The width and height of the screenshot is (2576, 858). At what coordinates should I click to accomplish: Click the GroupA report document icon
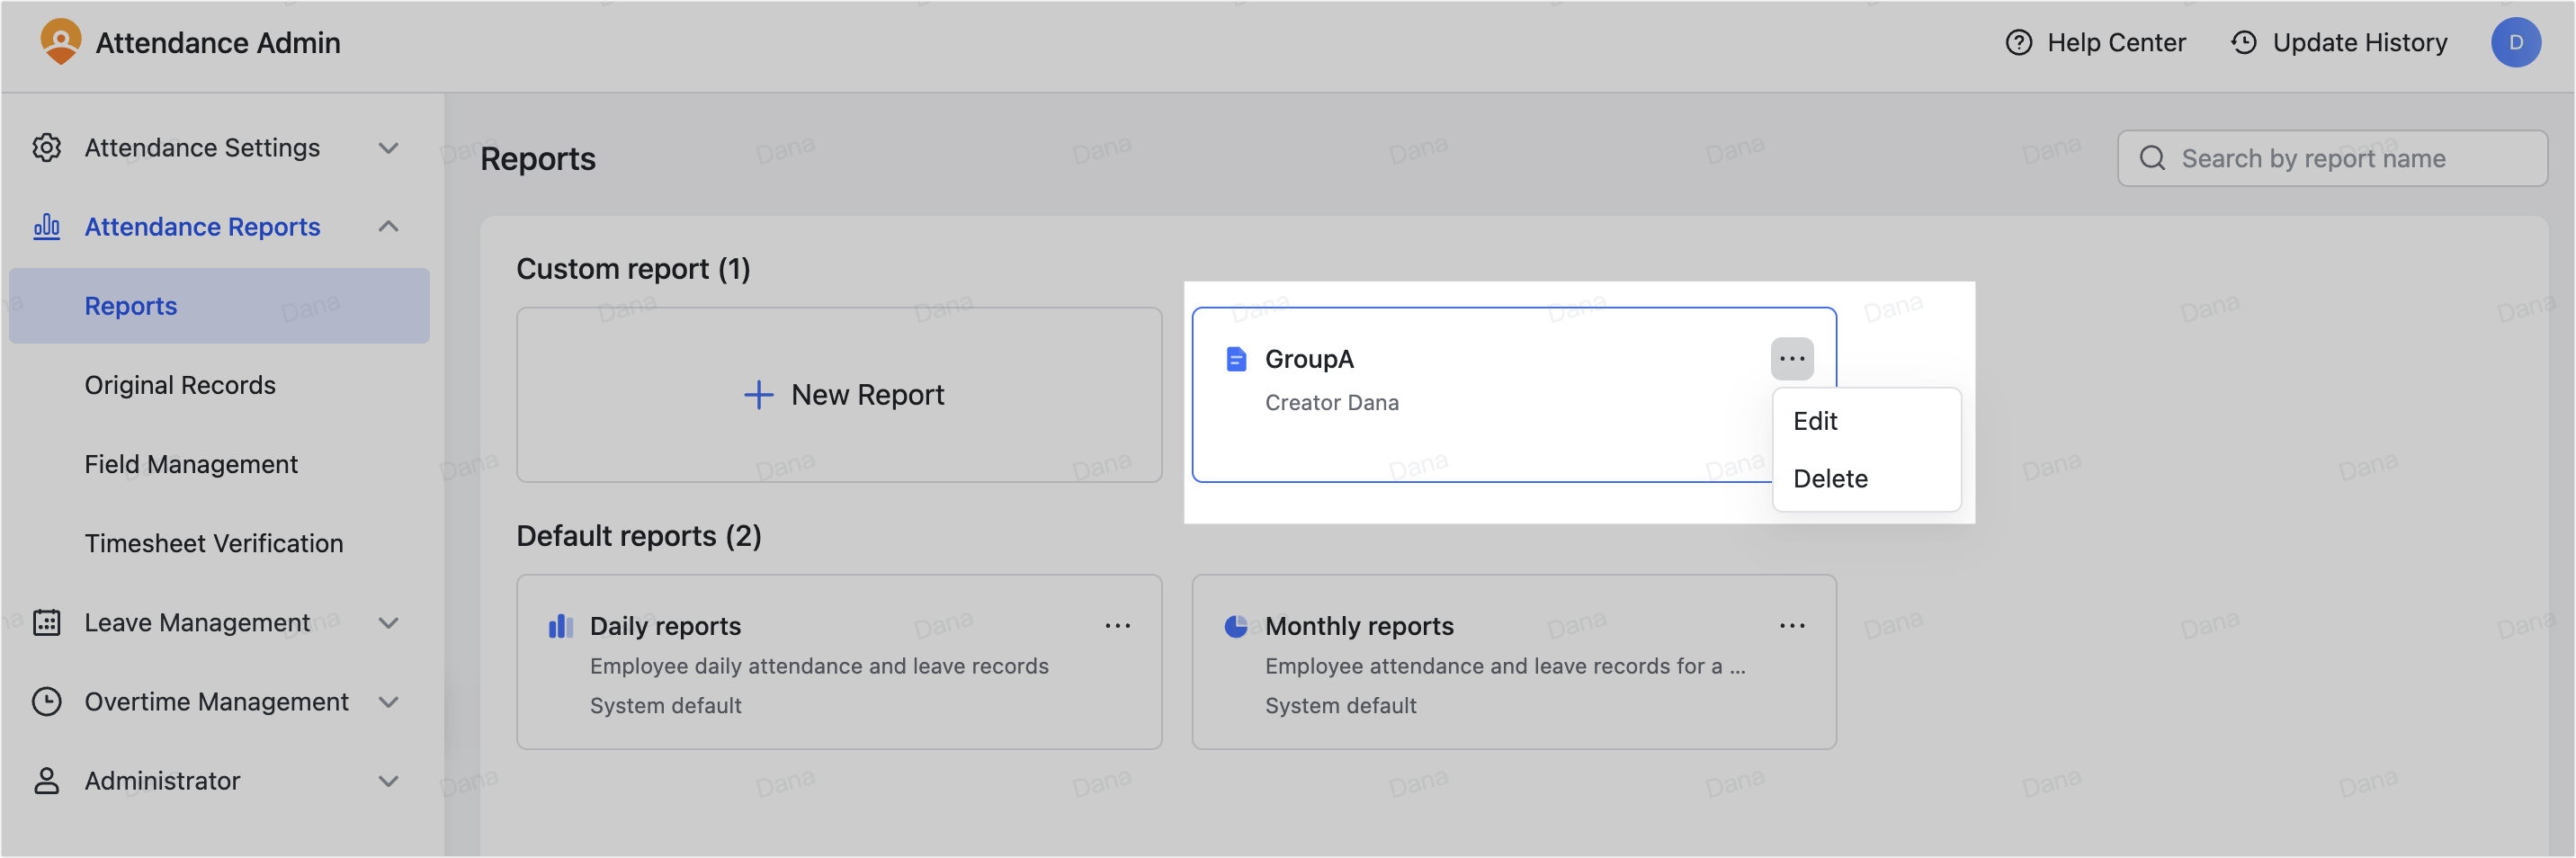coord(1236,358)
